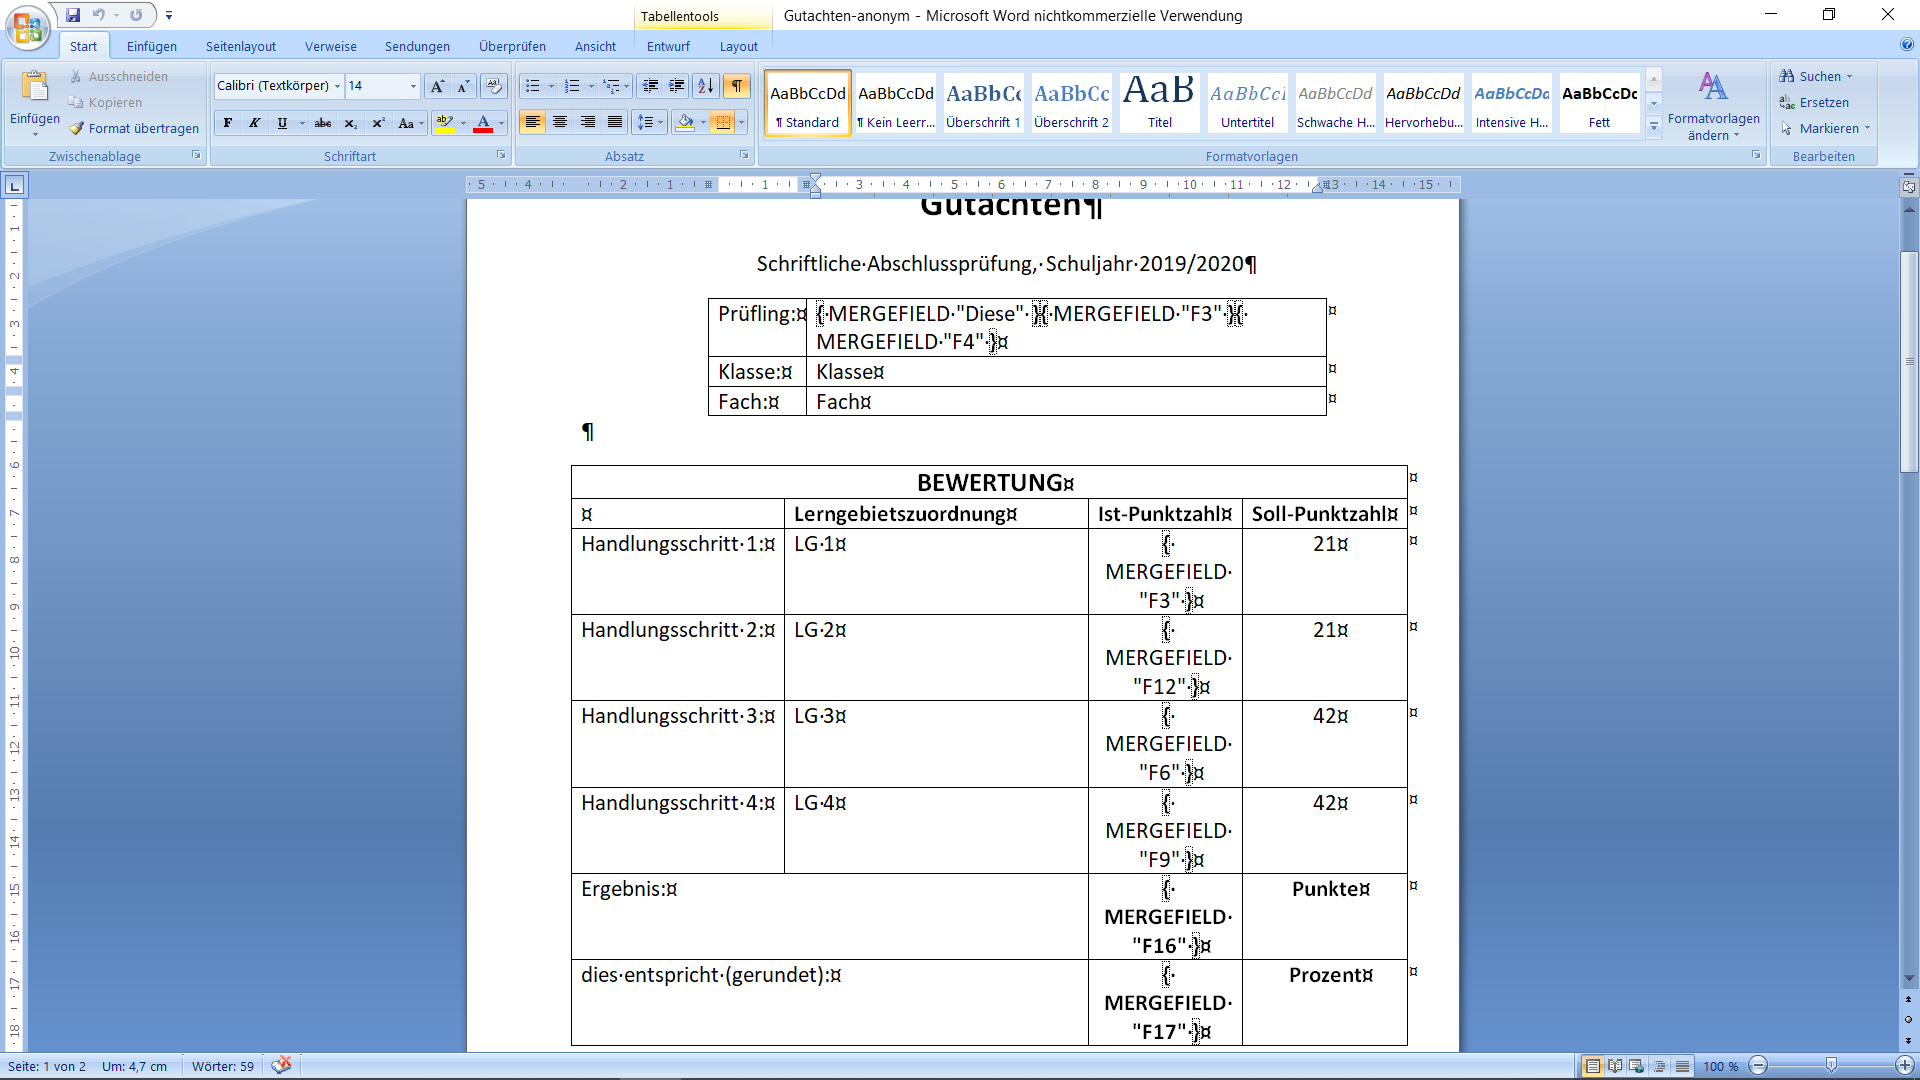The height and width of the screenshot is (1080, 1920).
Task: Undo the last action
Action: 99,15
